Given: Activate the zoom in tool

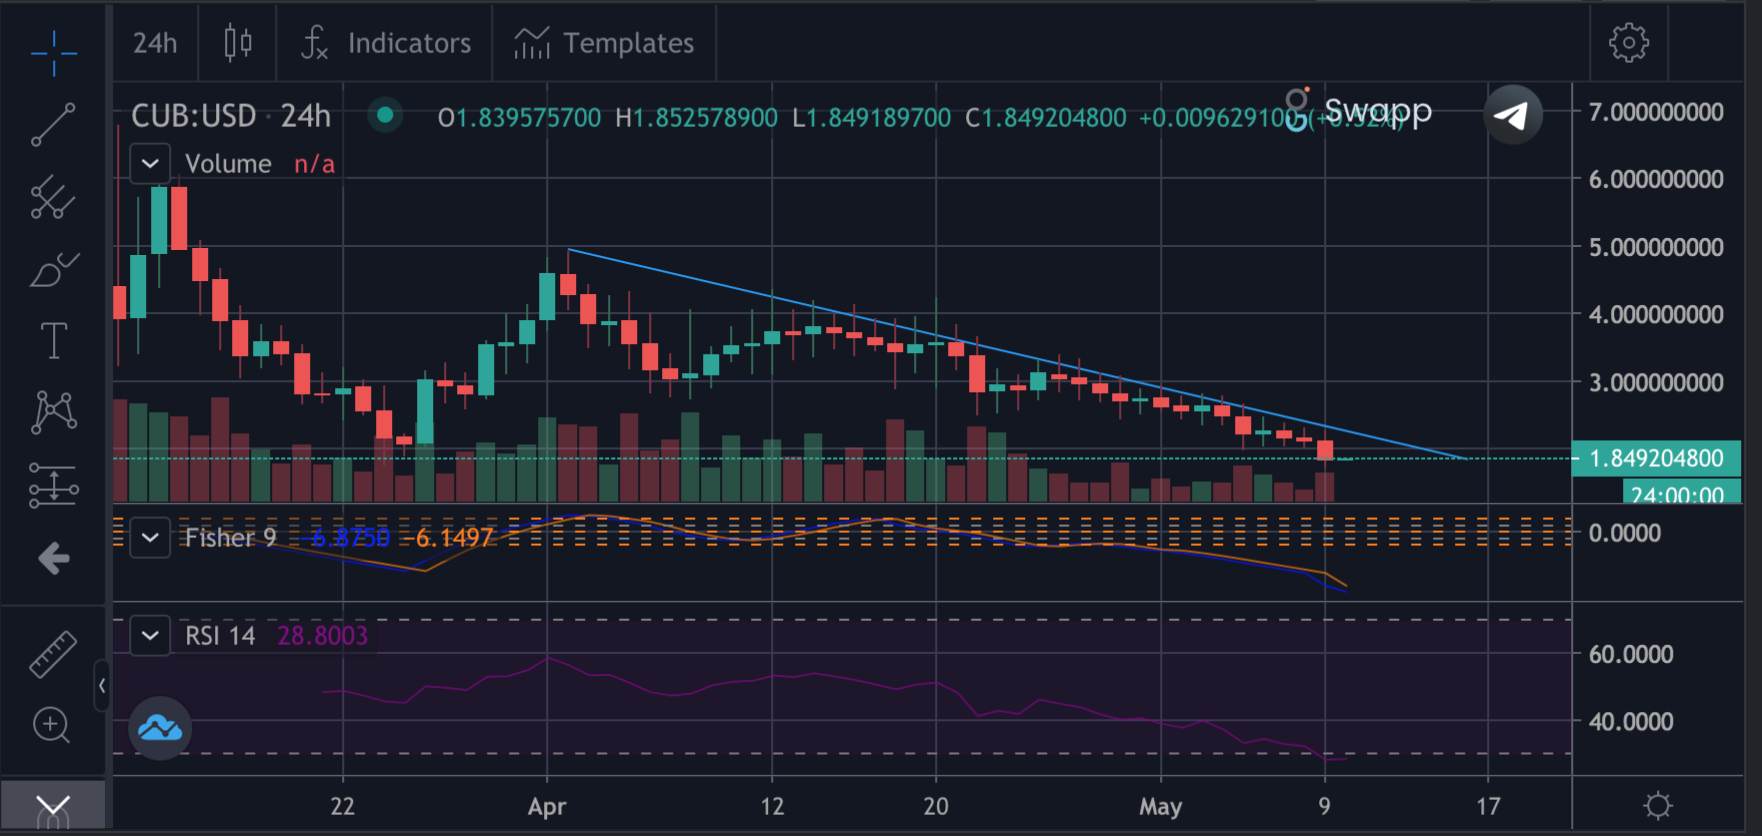Looking at the screenshot, I should coord(52,725).
